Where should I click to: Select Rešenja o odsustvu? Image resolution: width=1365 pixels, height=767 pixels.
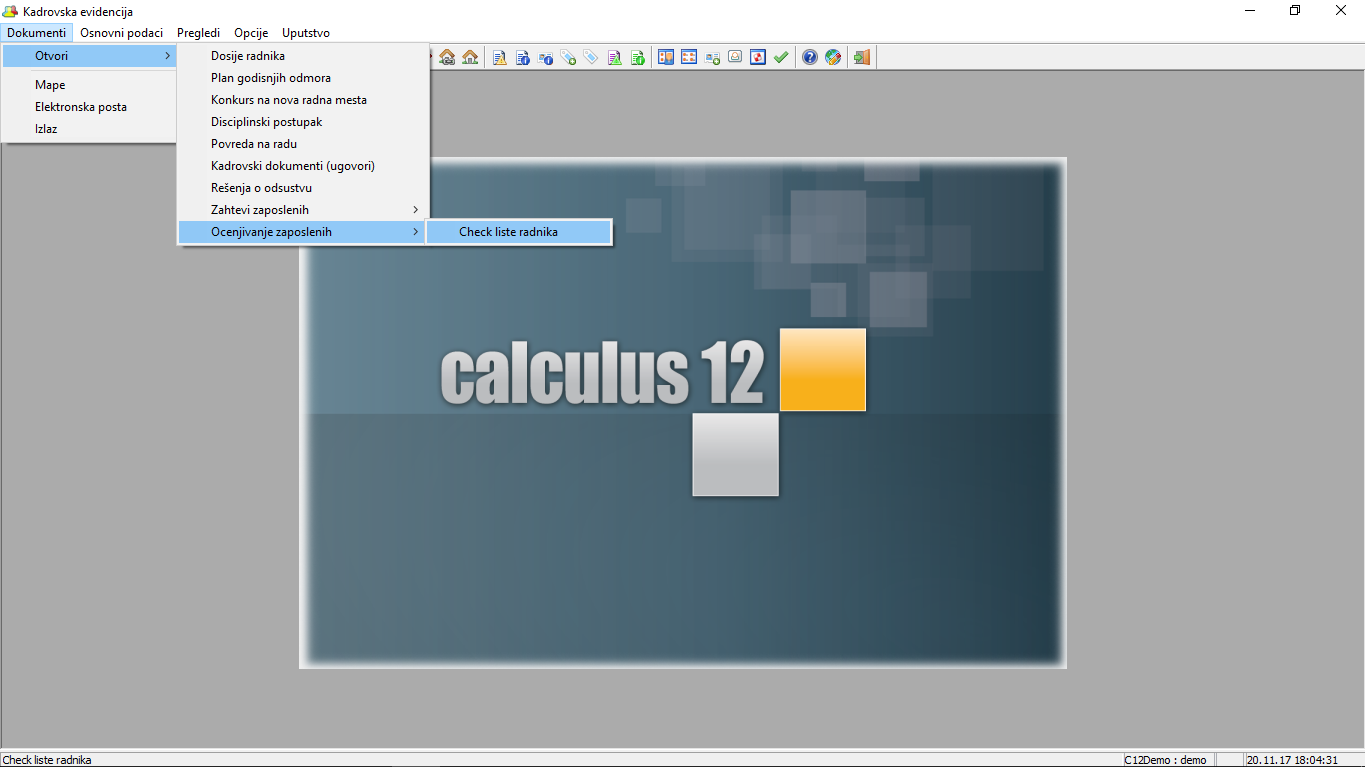click(303, 188)
